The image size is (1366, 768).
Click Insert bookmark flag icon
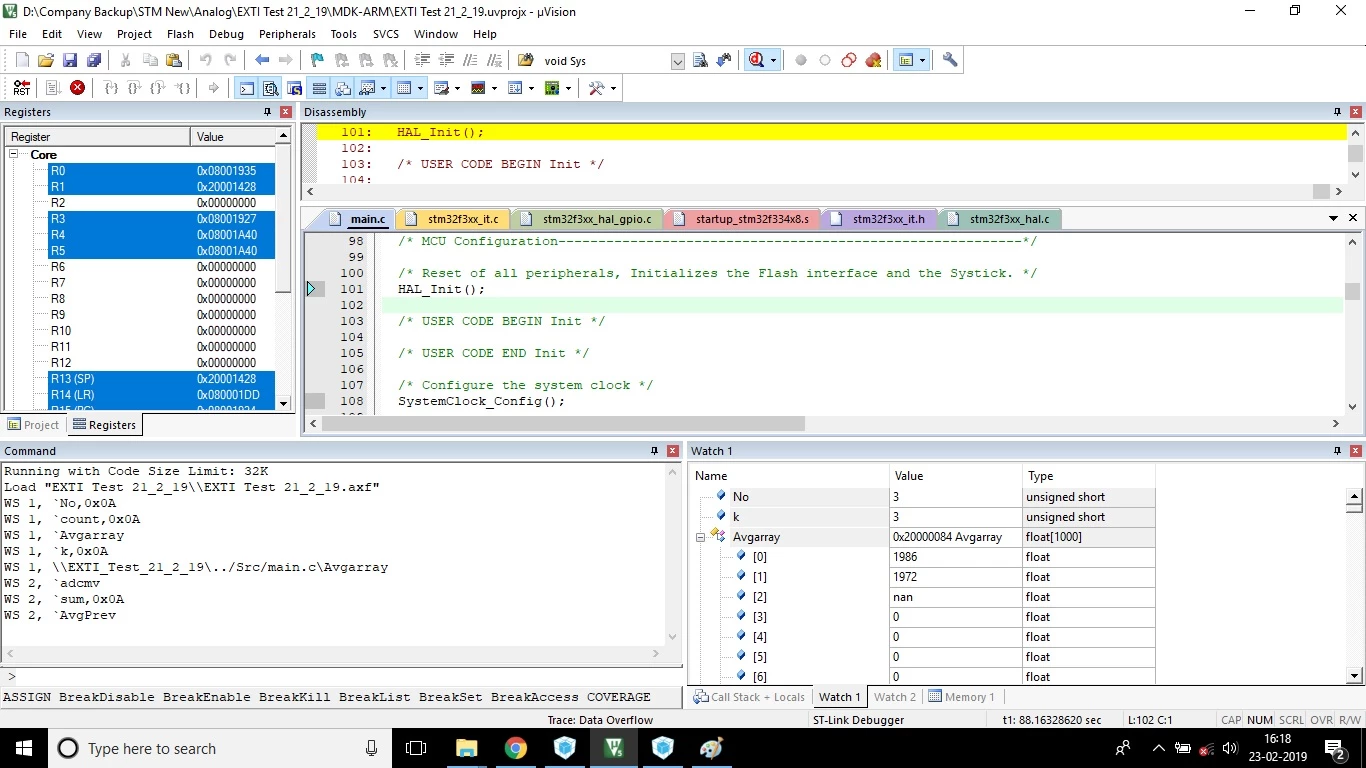(x=317, y=60)
